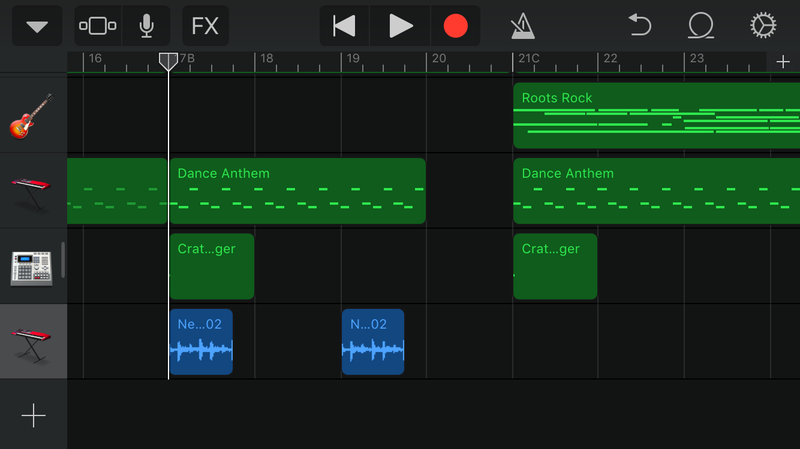
Task: Add a new track with plus button
Action: pyautogui.click(x=34, y=415)
